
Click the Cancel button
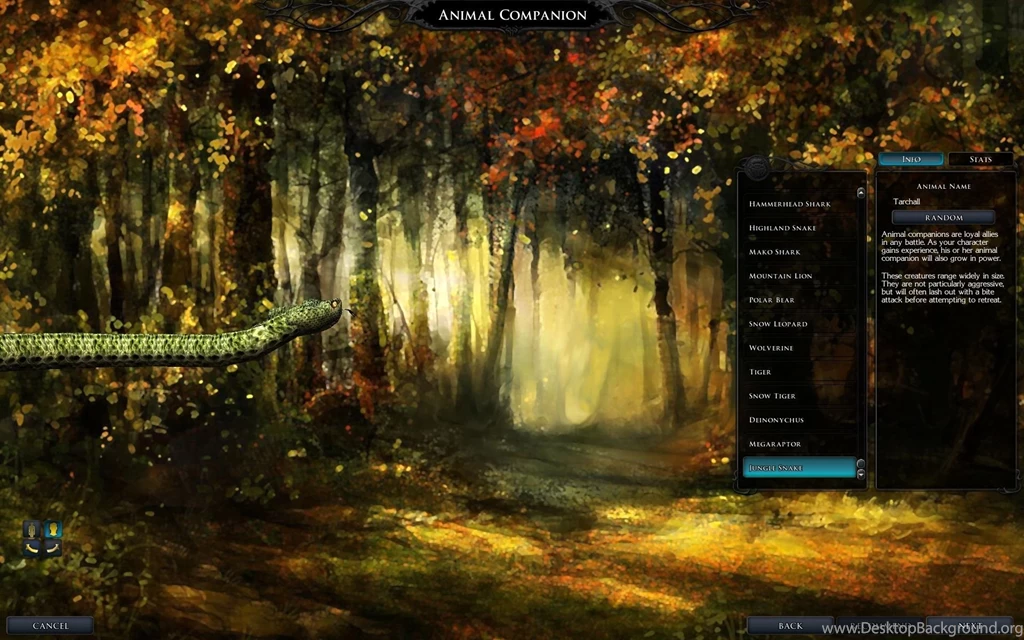click(x=51, y=626)
